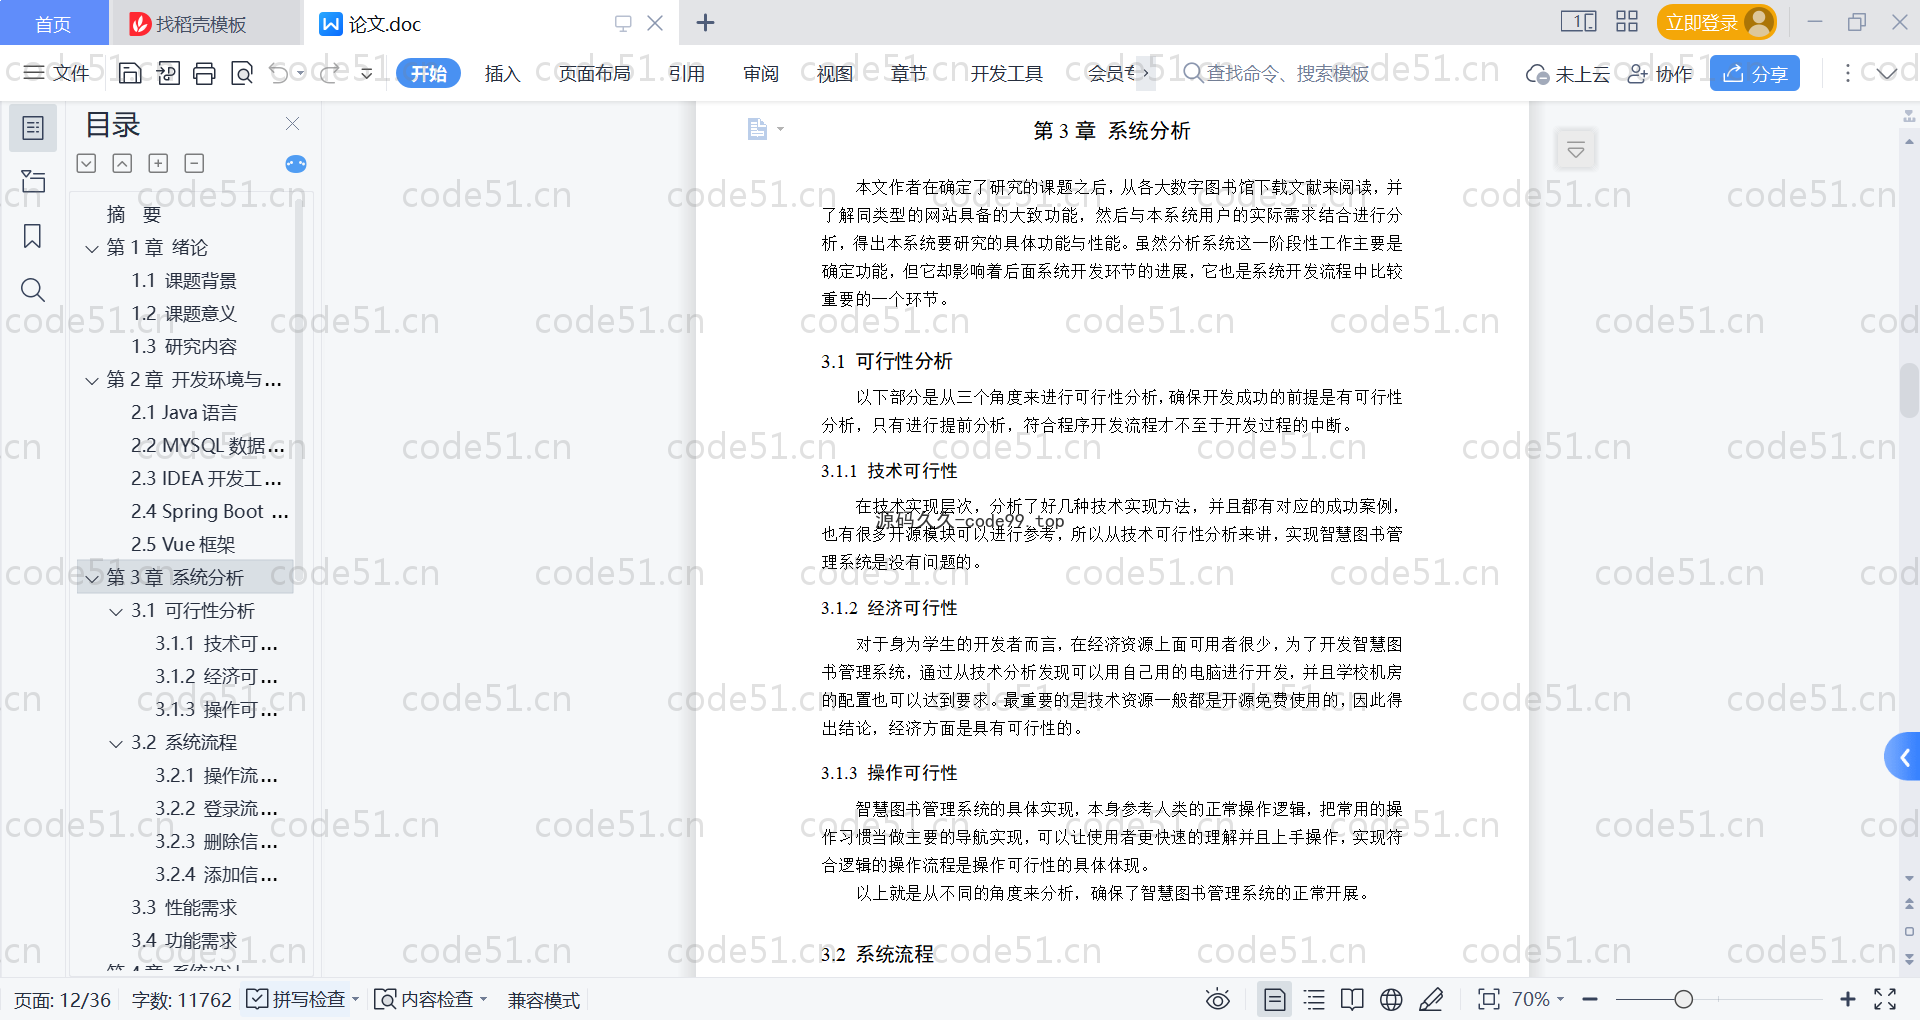Screen dimensions: 1920x1020
Task: Collapse 3.1 可行性分析 node
Action: [x=116, y=611]
